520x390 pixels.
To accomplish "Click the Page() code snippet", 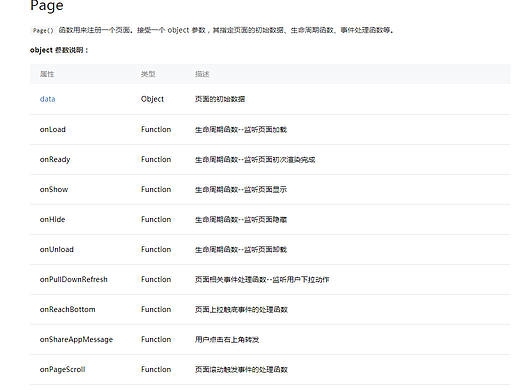I will 43,30.
